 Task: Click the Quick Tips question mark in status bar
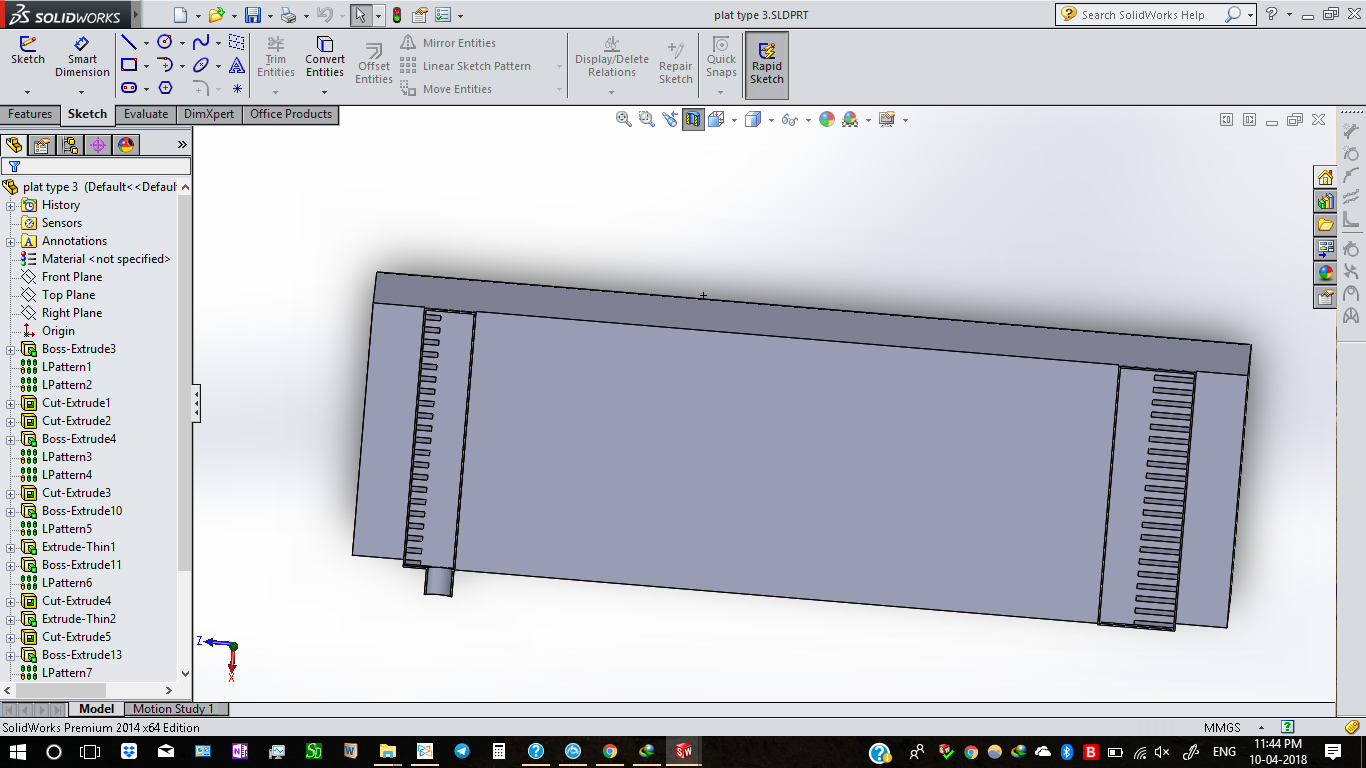[x=1288, y=727]
